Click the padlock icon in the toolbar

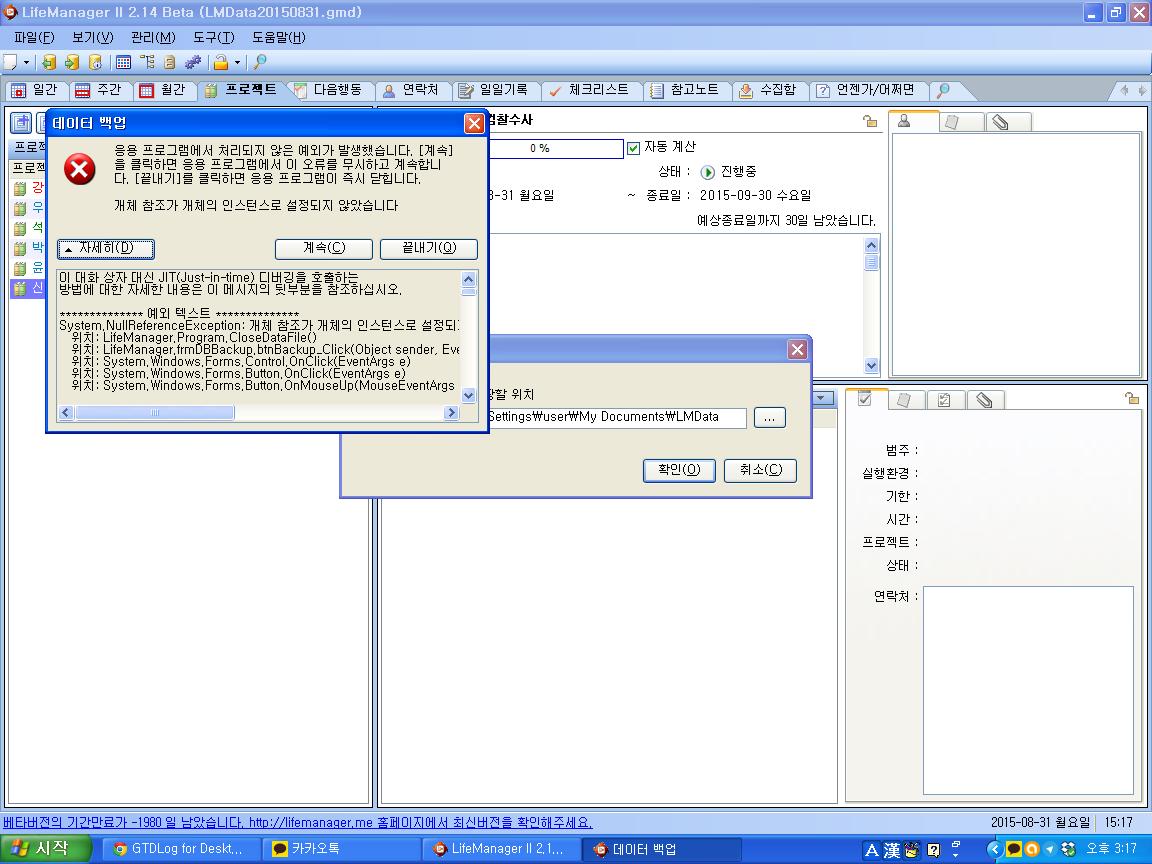[220, 62]
